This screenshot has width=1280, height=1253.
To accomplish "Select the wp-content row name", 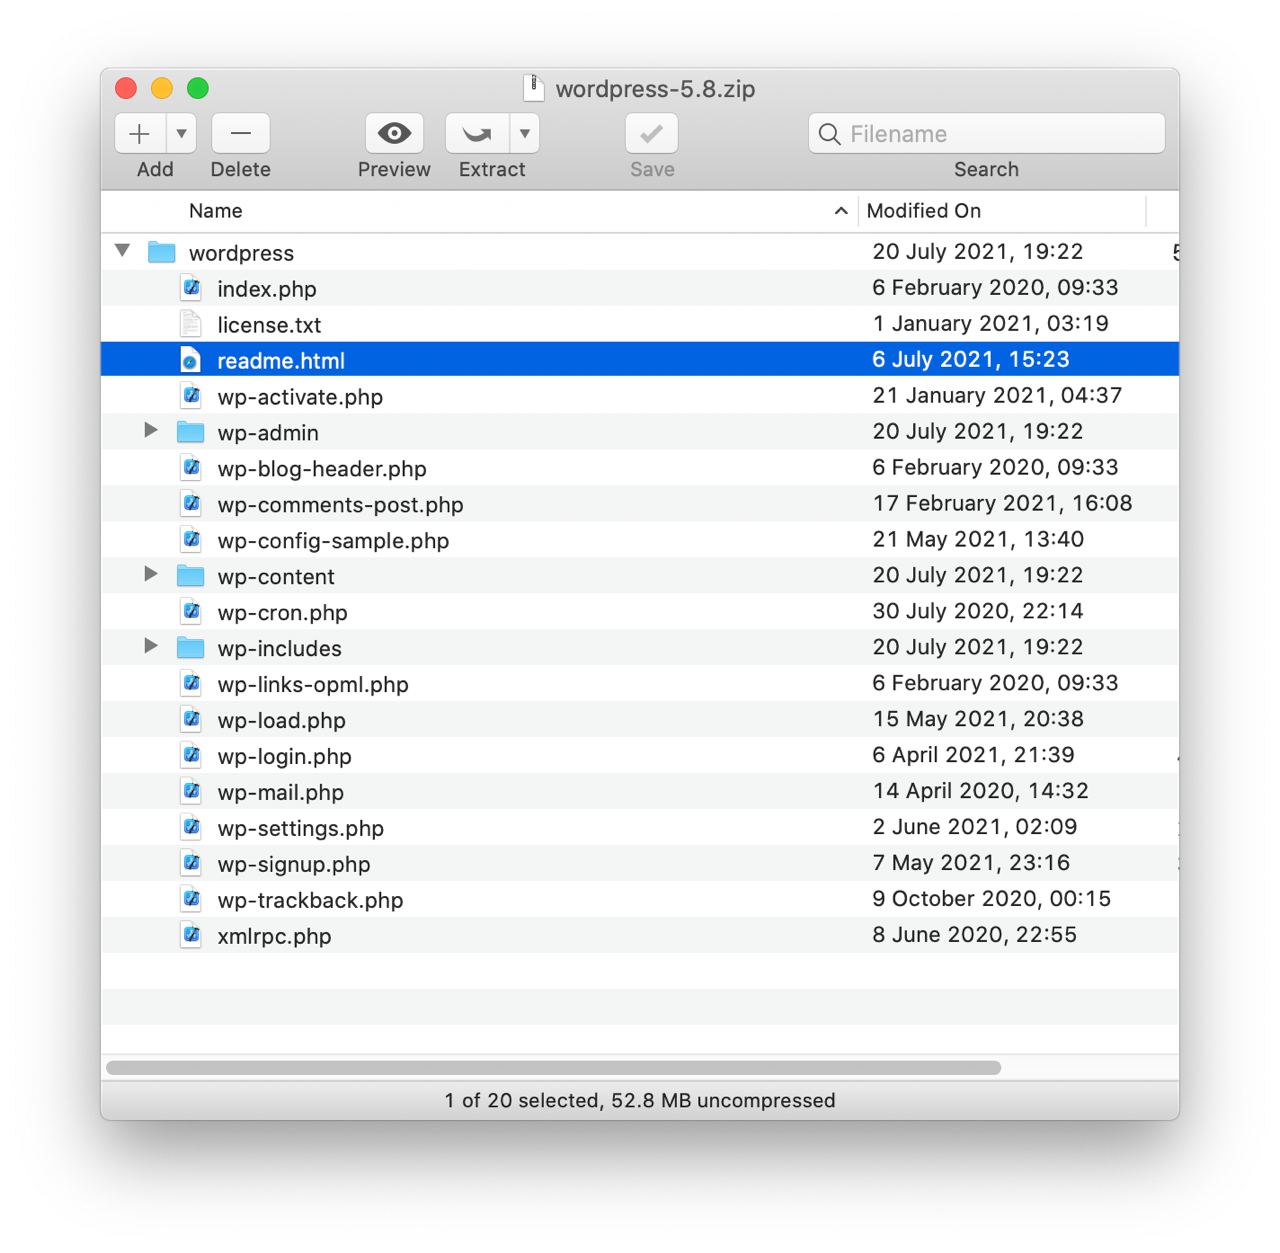I will (276, 577).
